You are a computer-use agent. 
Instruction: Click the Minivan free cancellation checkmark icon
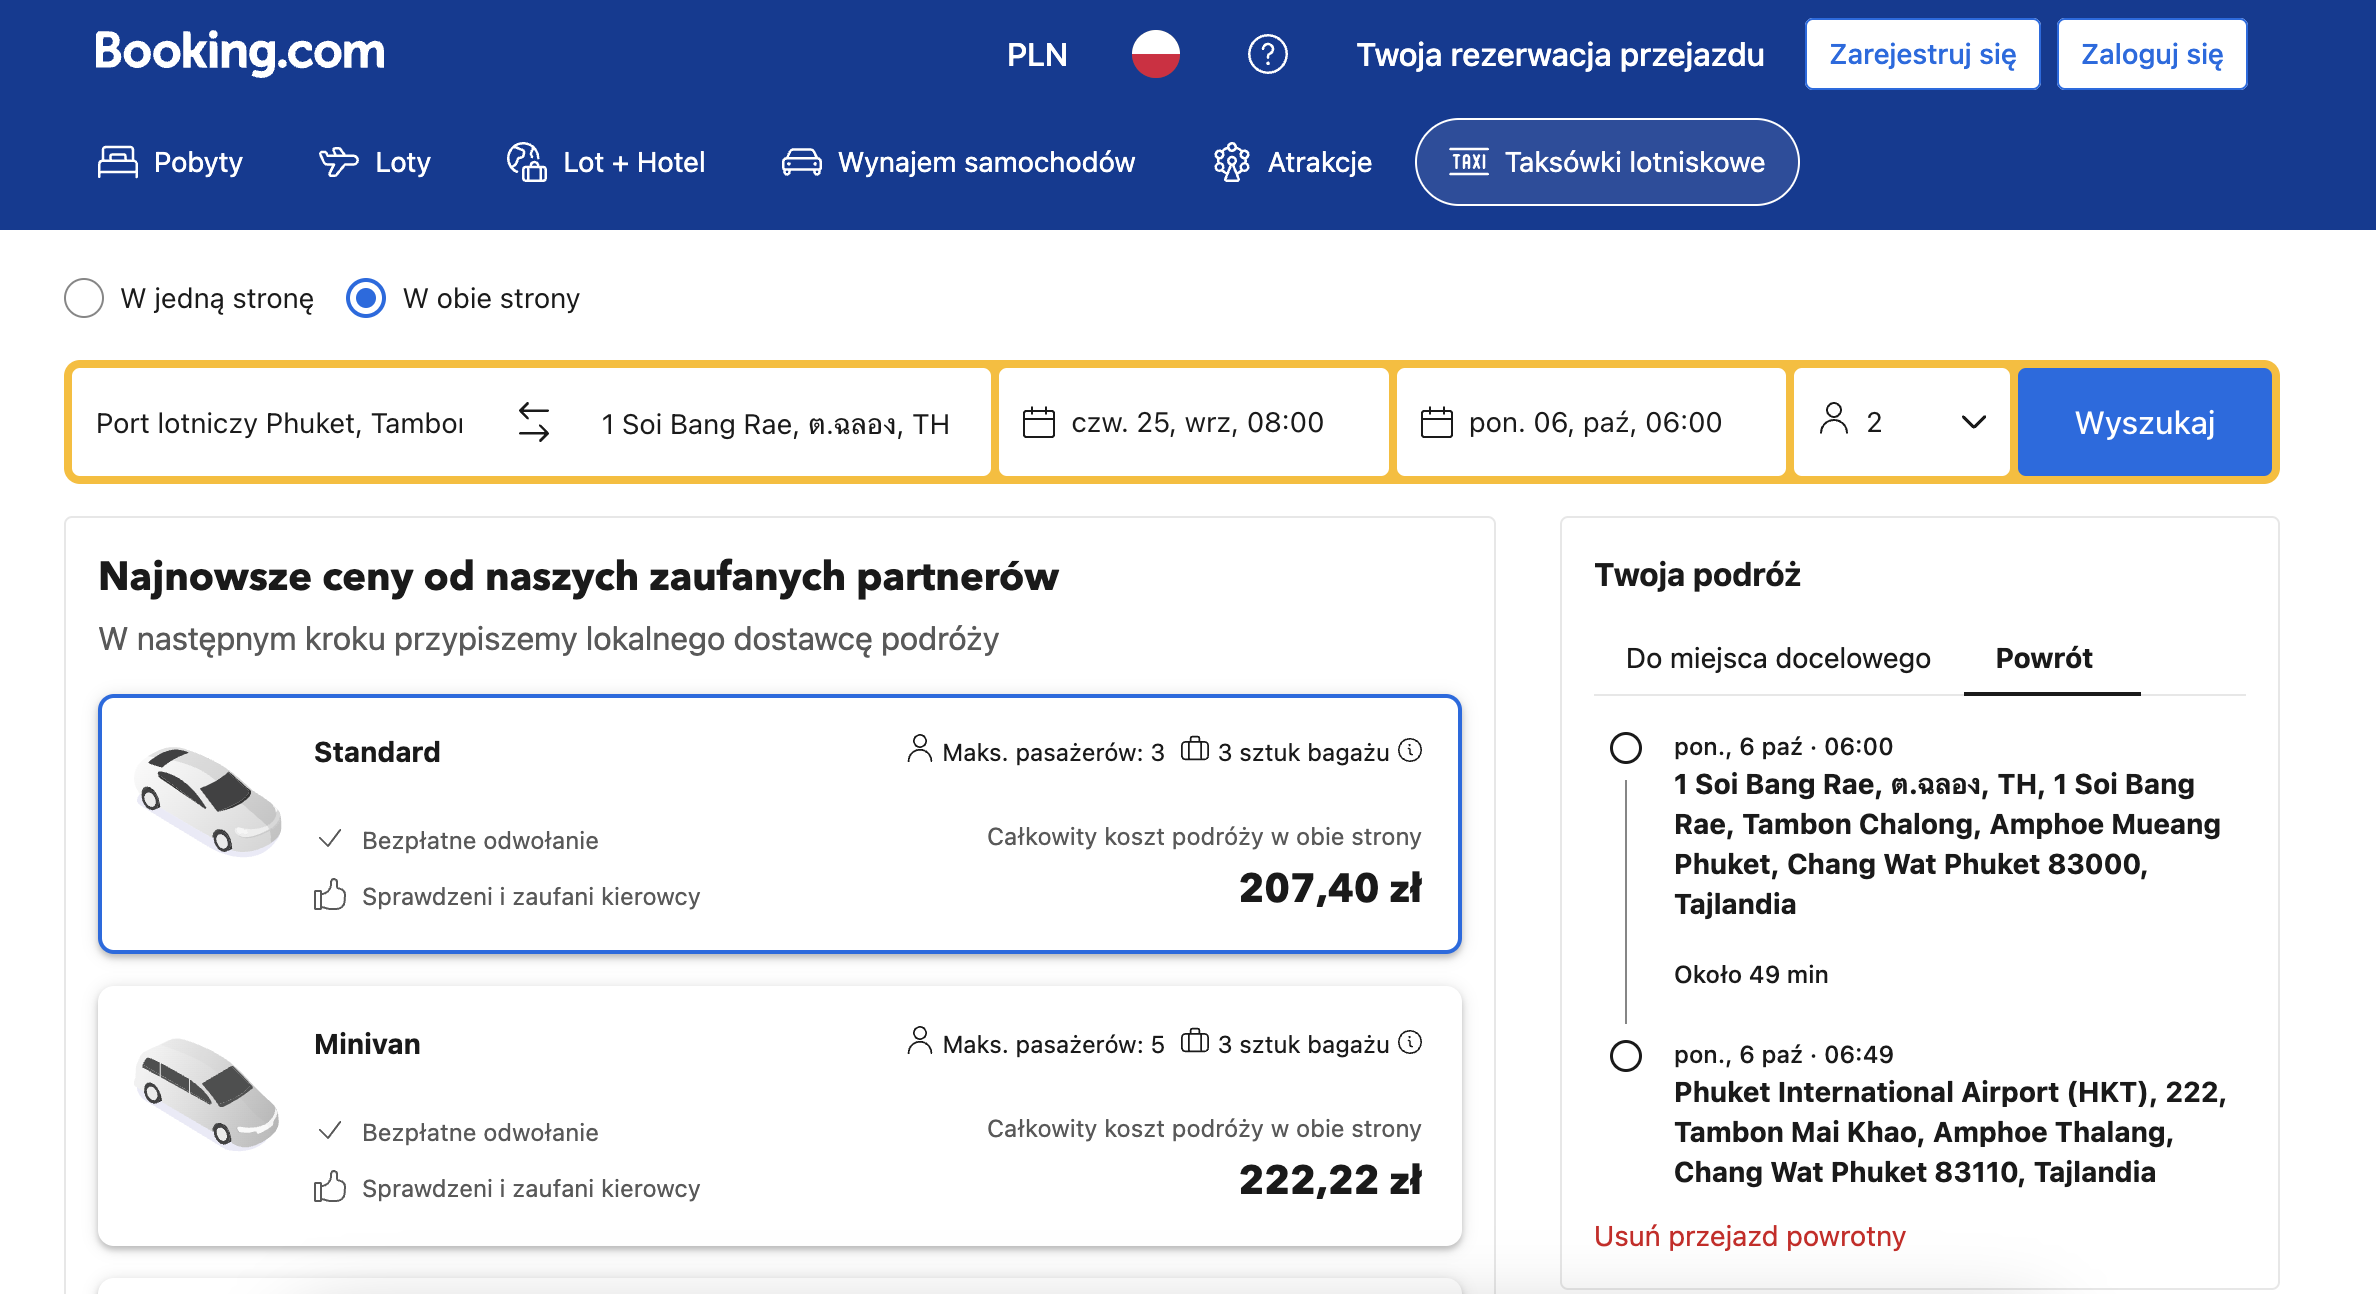330,1130
